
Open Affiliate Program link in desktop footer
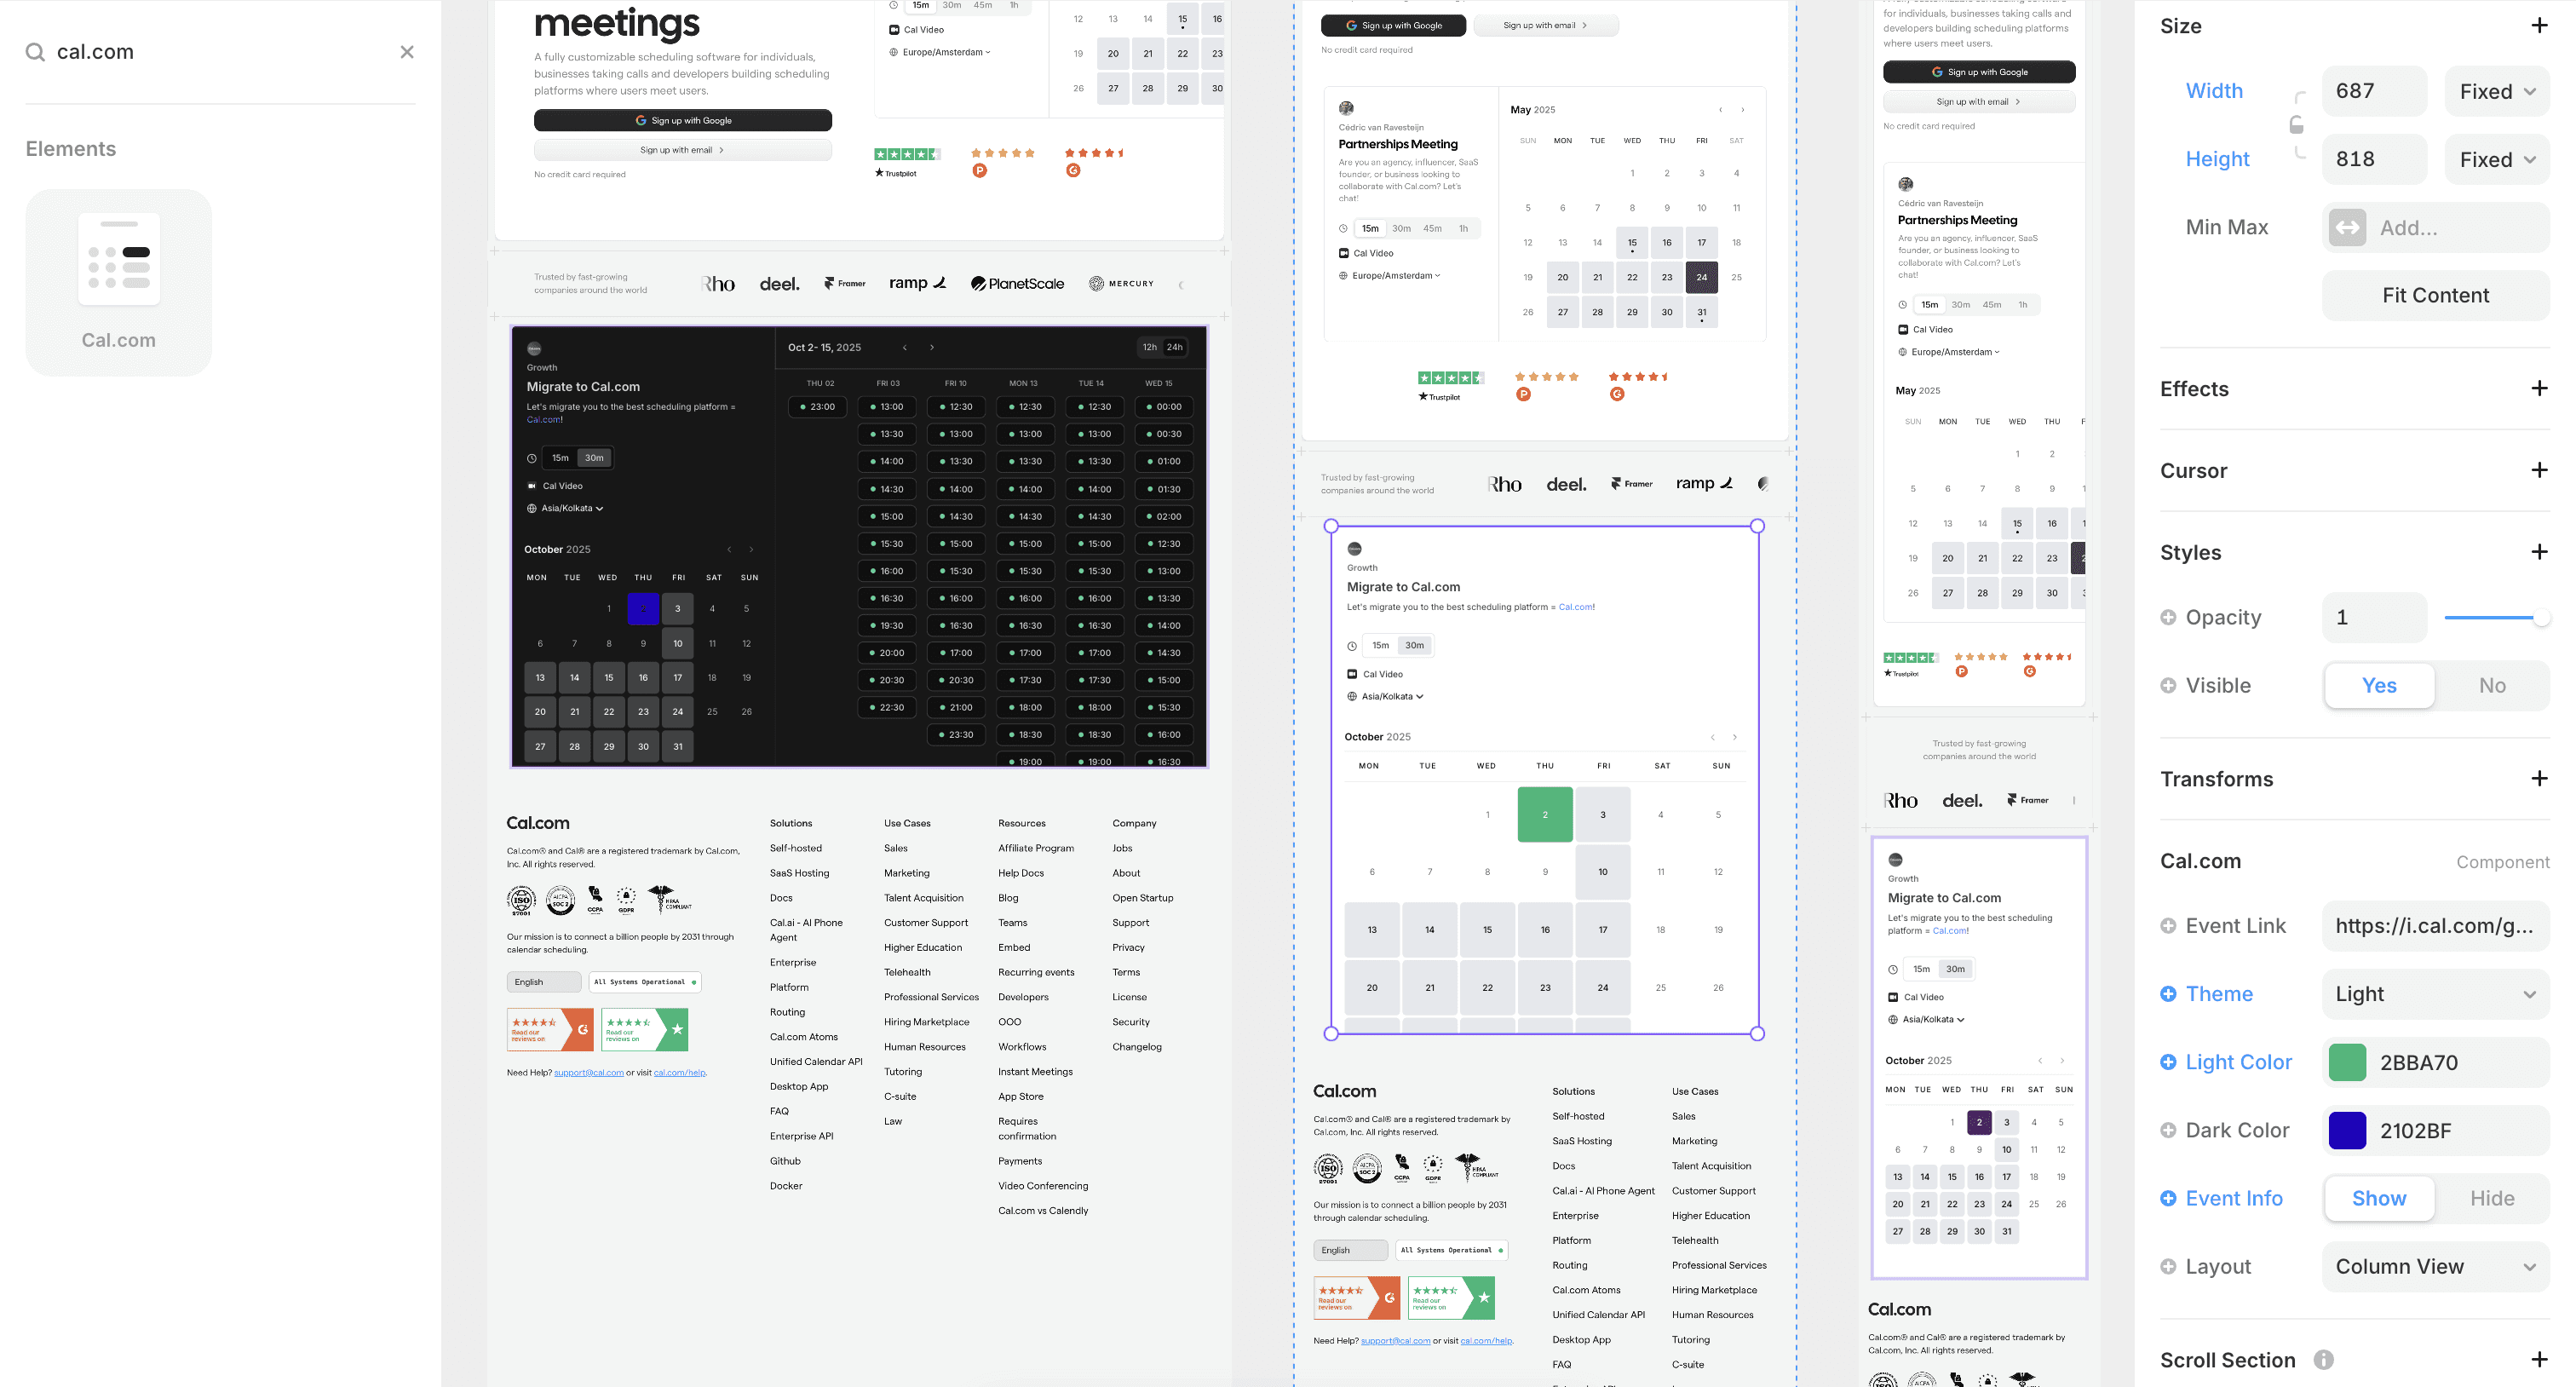[x=1036, y=848]
